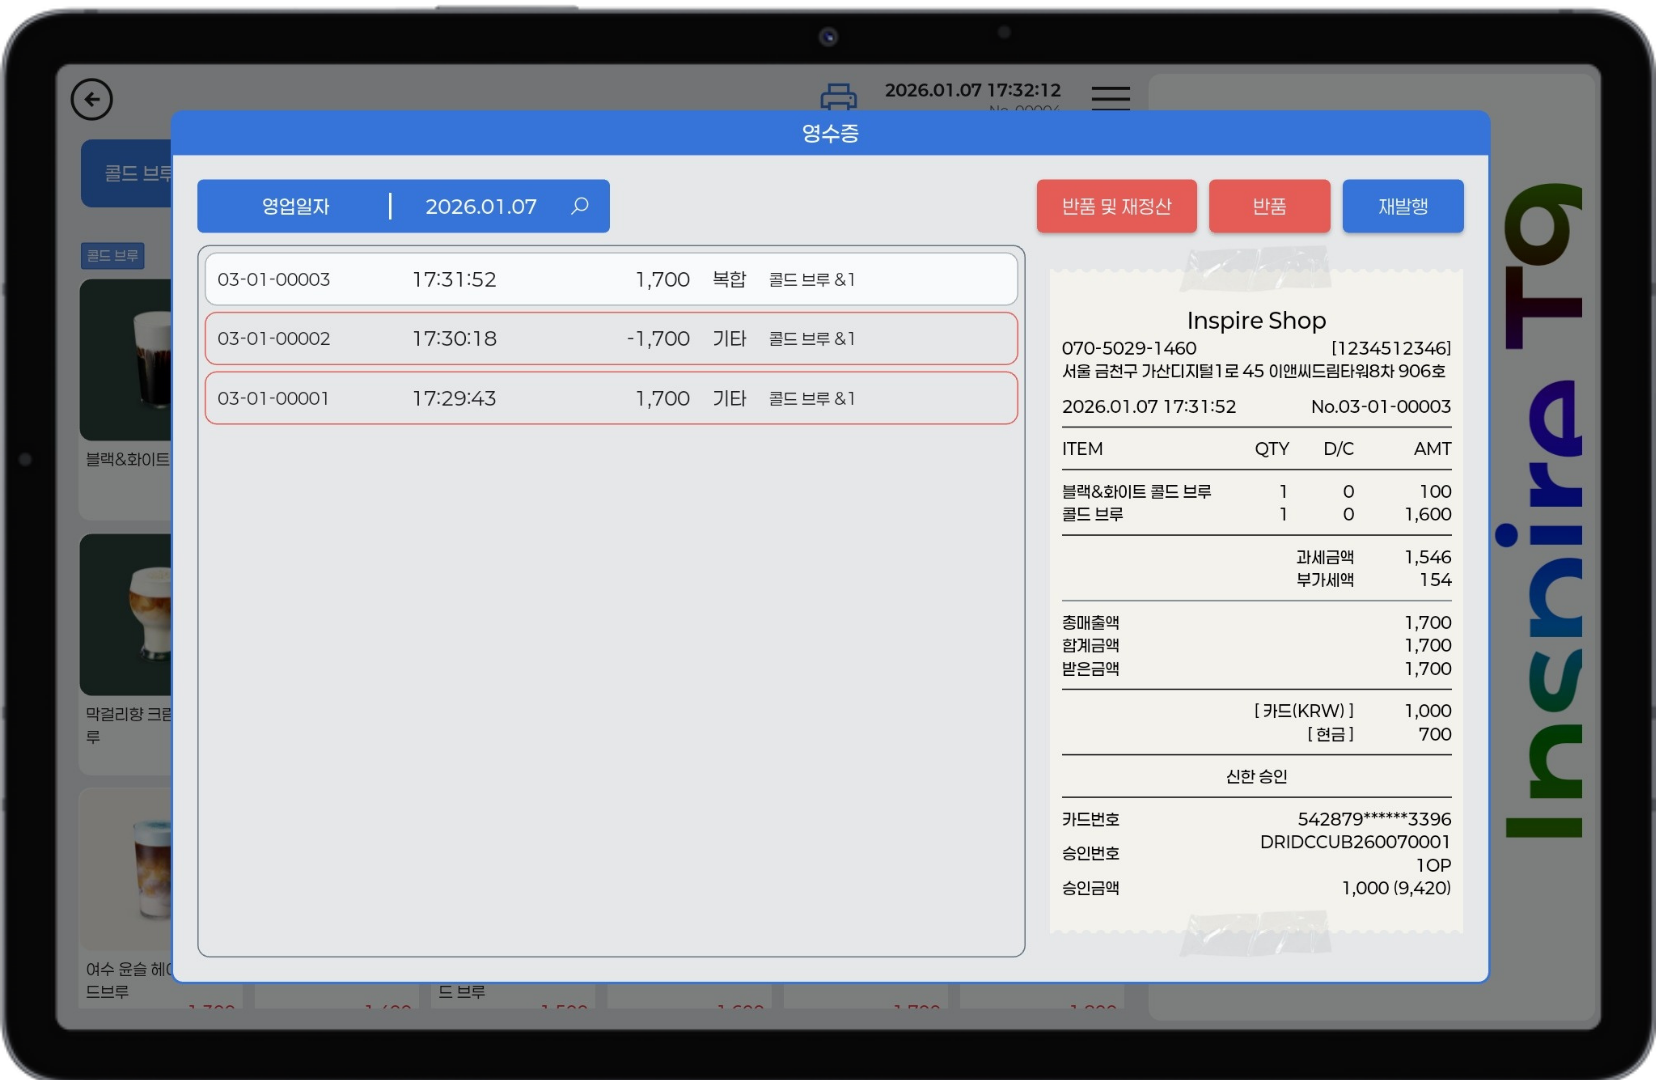1656x1080 pixels.
Task: Choose receipt 03-01-00001 from 17:29:43
Action: click(x=611, y=398)
